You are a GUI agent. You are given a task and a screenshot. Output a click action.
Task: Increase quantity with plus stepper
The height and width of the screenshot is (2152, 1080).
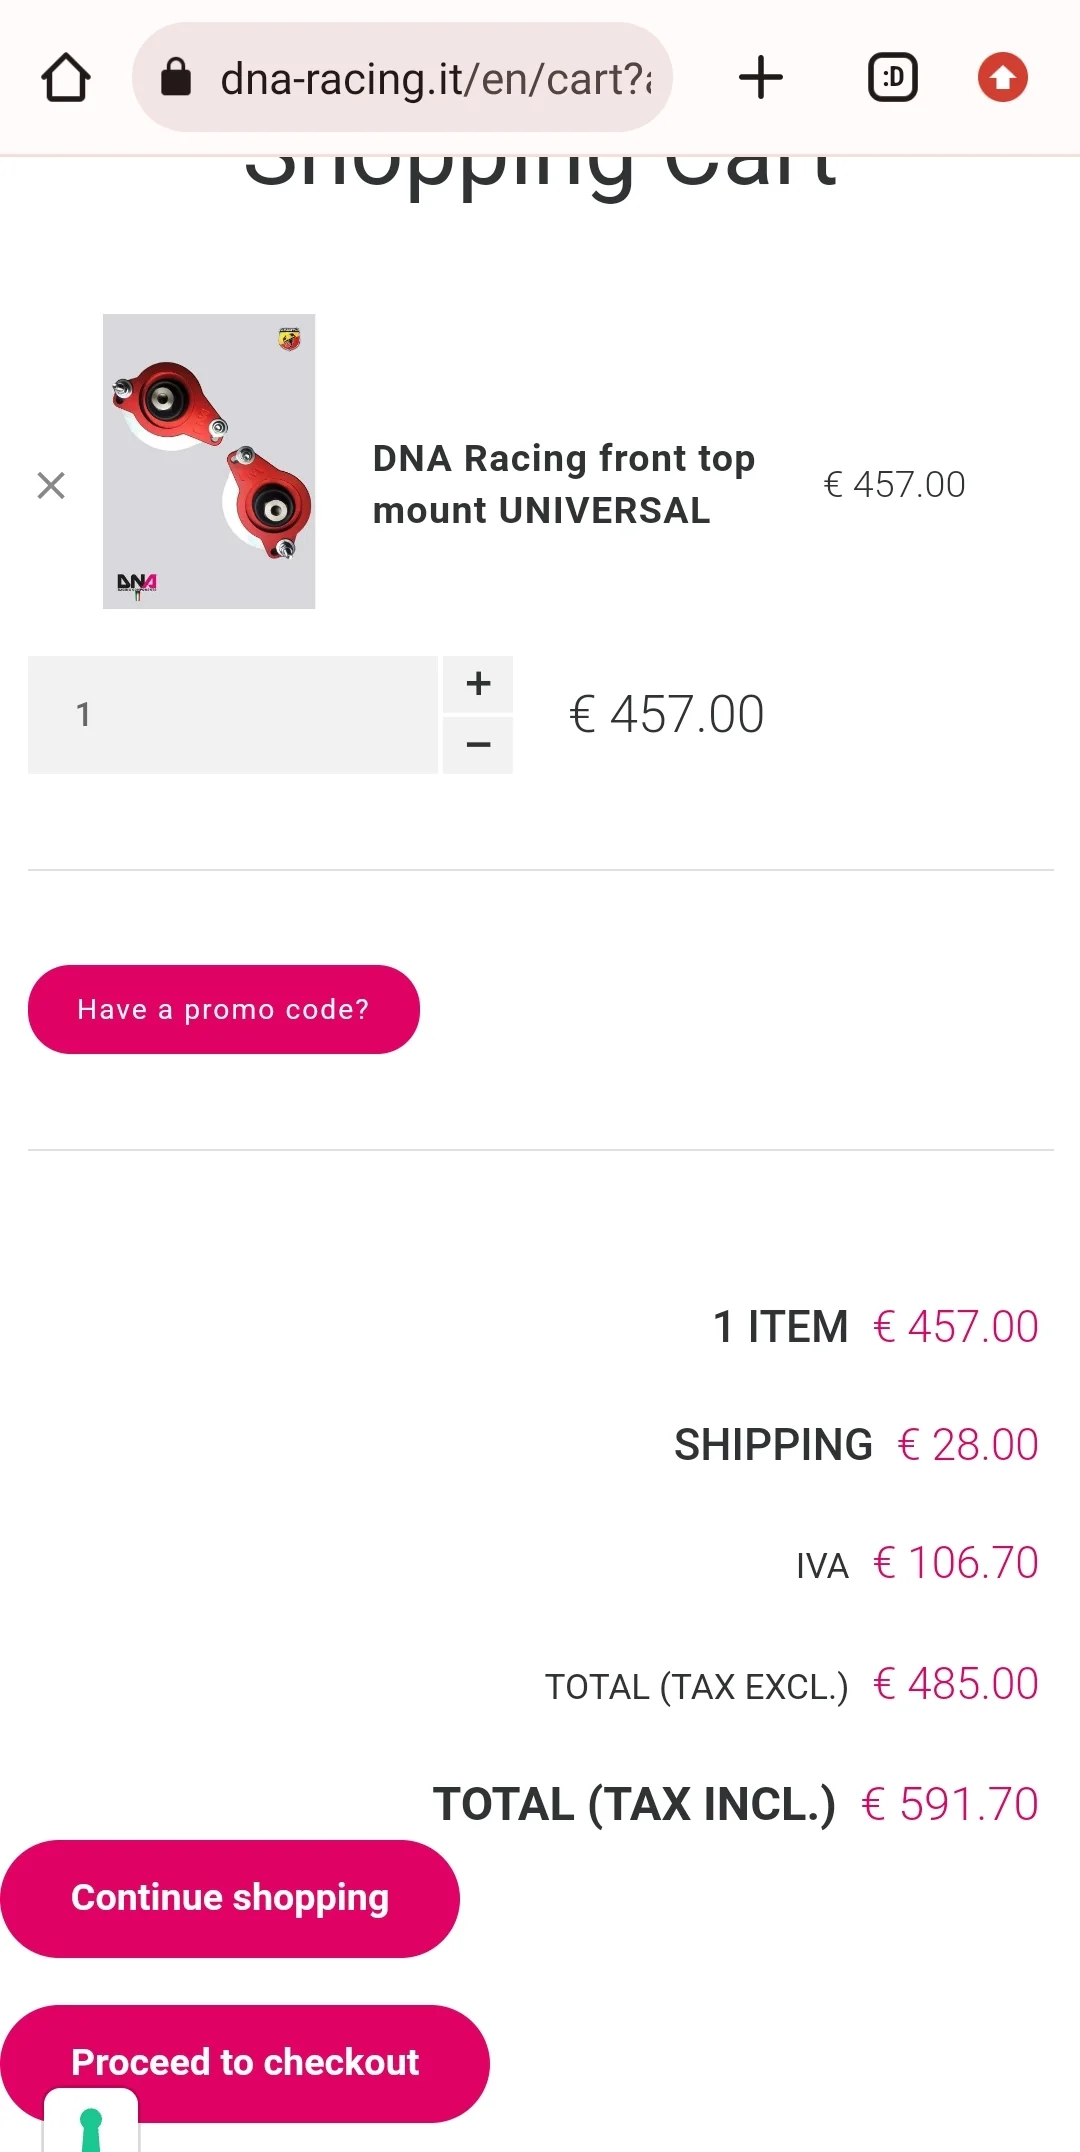point(478,684)
